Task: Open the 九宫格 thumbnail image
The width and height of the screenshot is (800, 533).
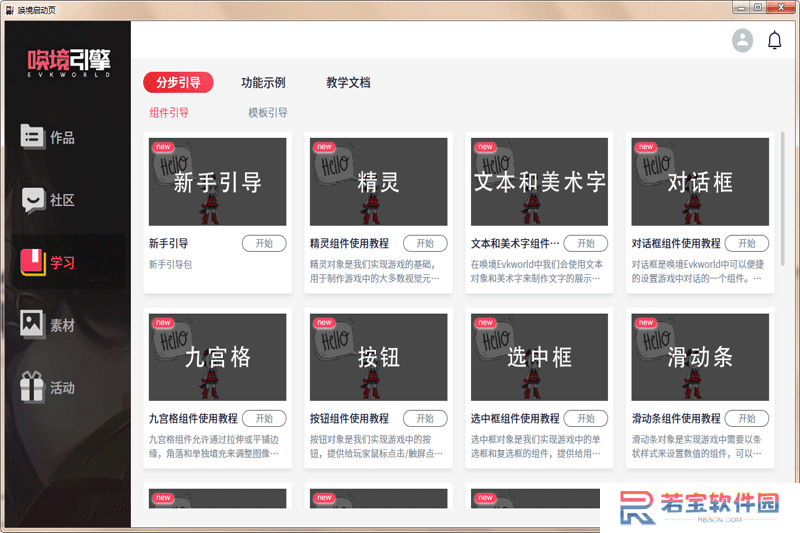Action: pos(217,357)
